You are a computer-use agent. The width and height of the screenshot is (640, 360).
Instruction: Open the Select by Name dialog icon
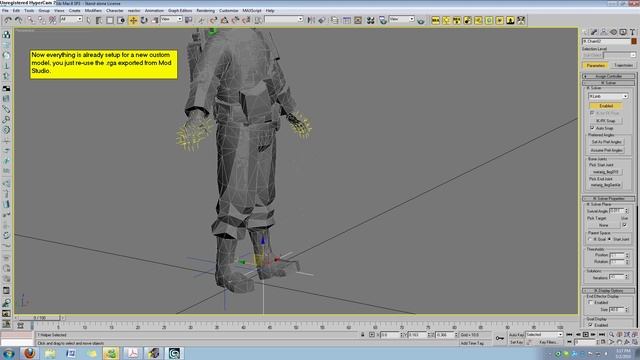[99, 20]
